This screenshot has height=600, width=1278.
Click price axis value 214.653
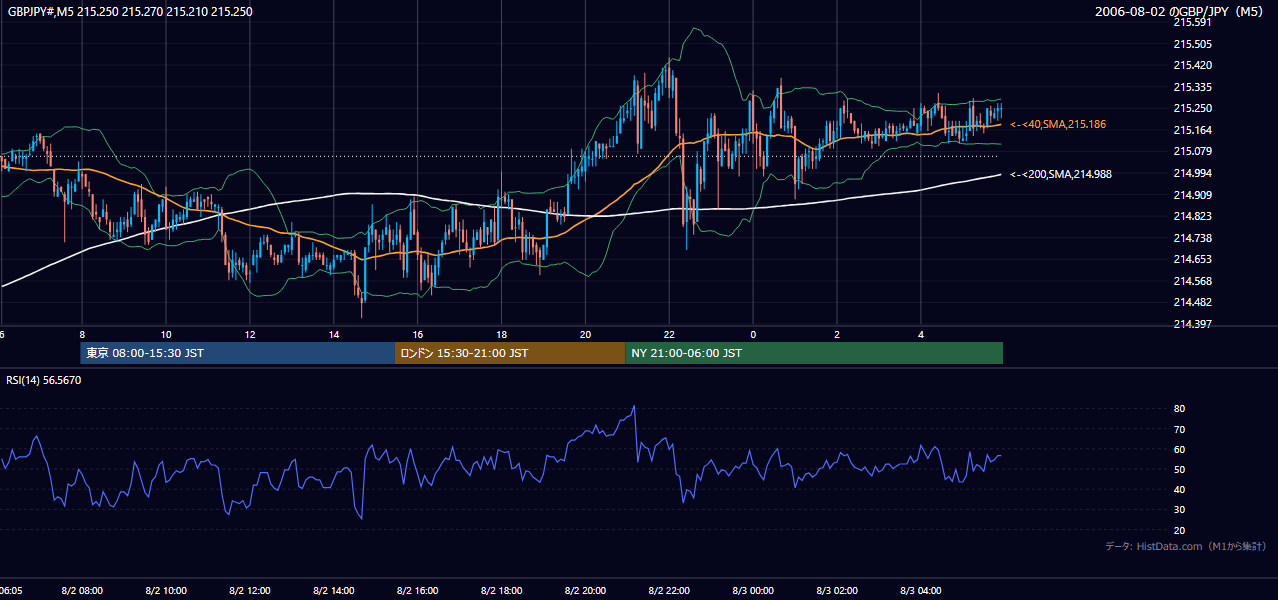pos(1192,259)
